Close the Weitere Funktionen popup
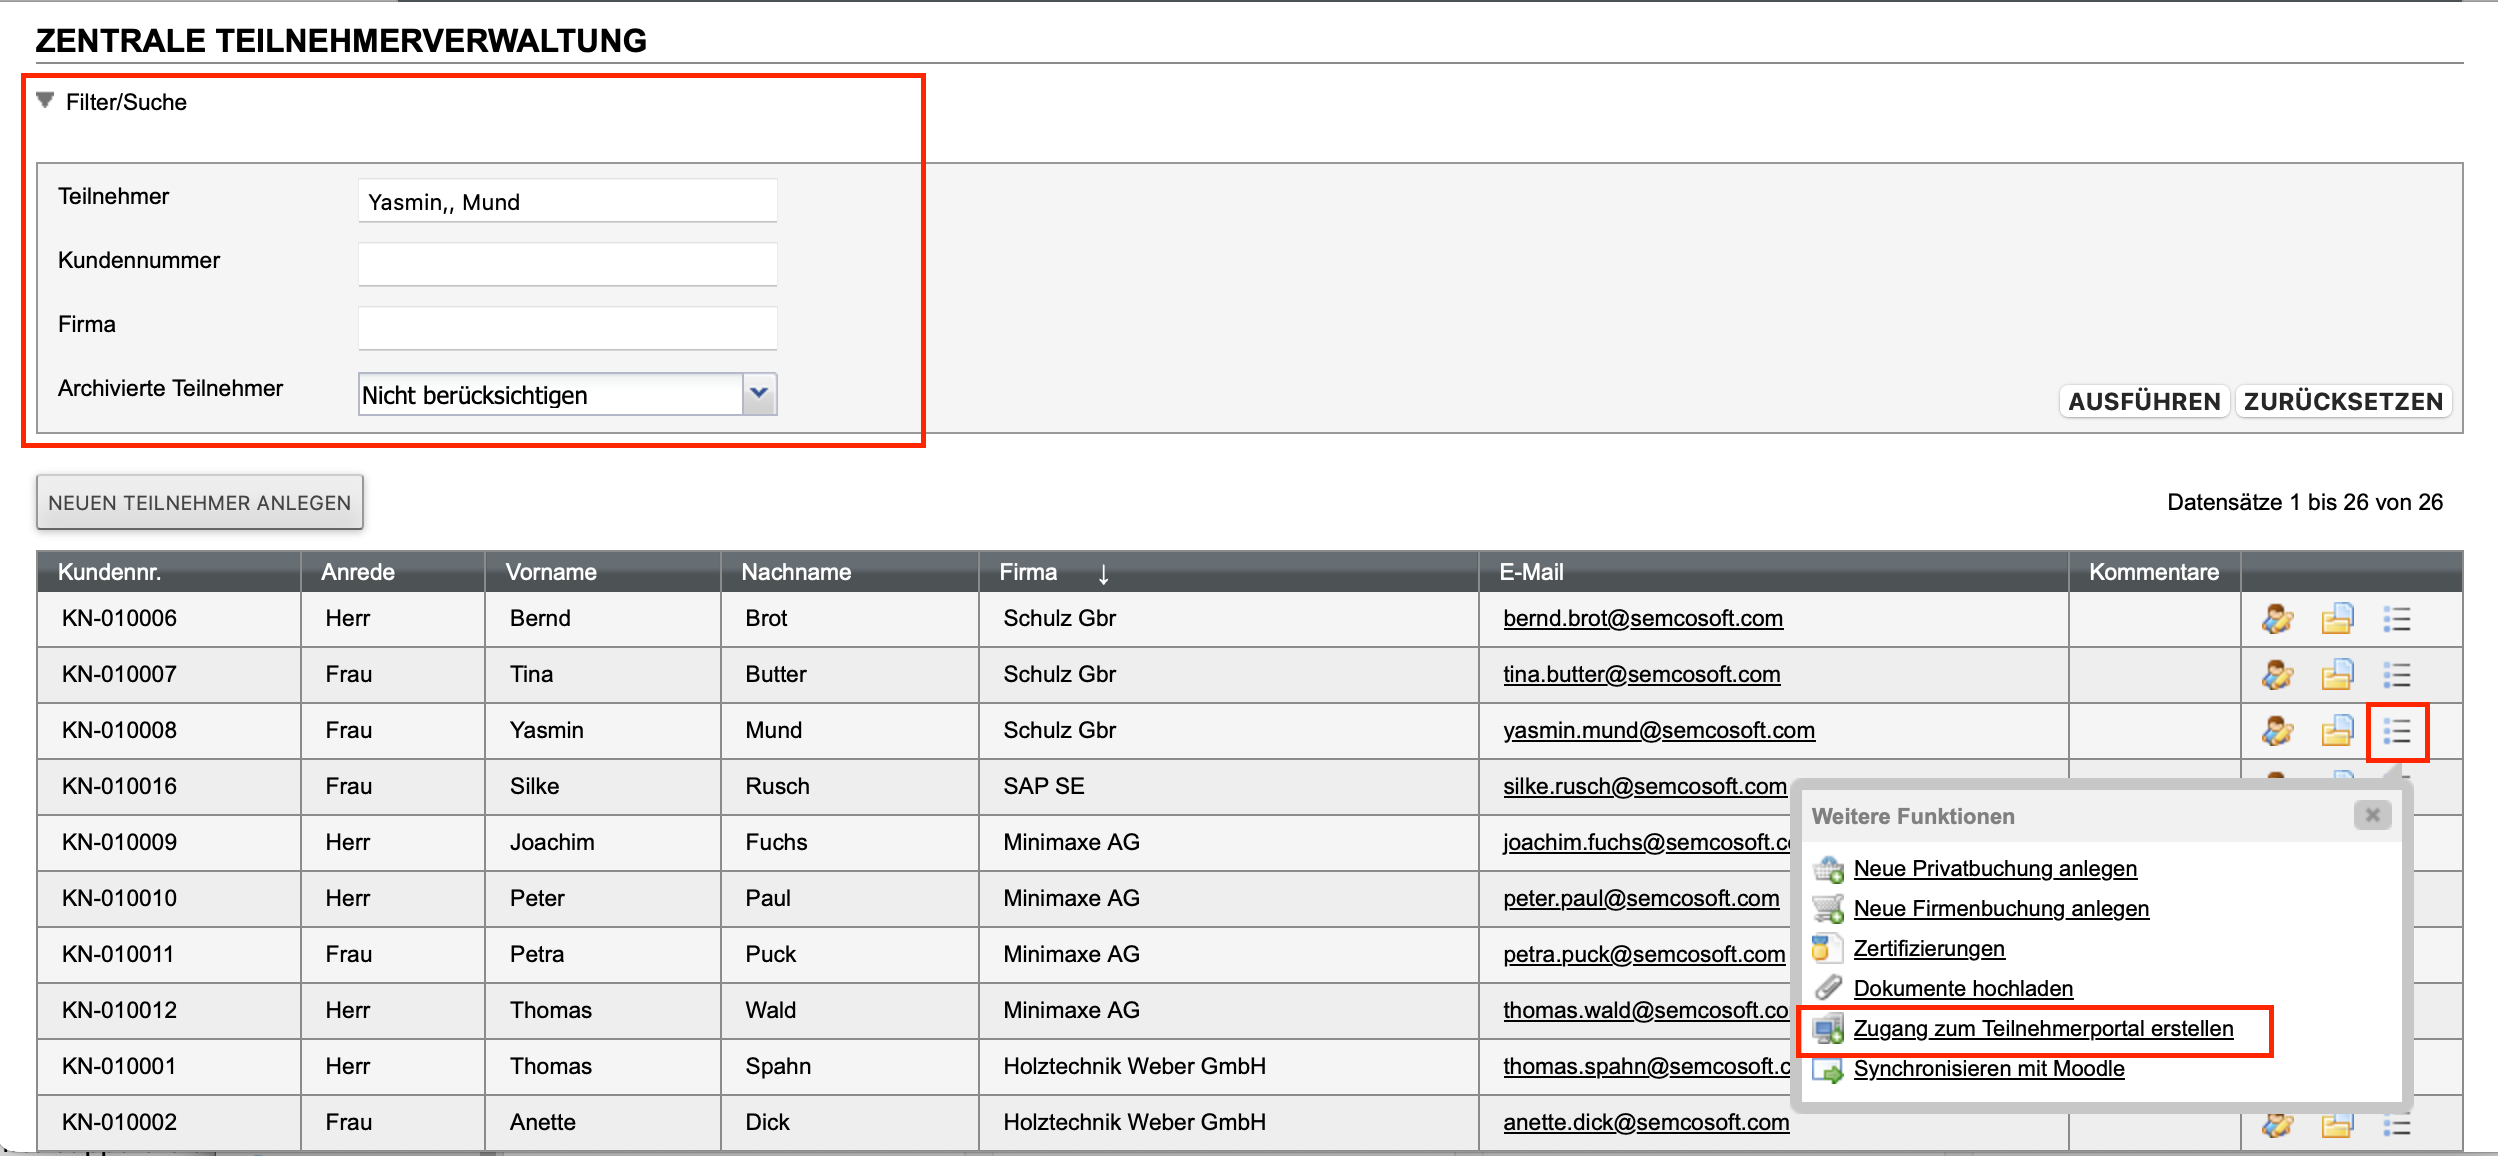This screenshot has width=2498, height=1156. pyautogui.click(x=2372, y=815)
